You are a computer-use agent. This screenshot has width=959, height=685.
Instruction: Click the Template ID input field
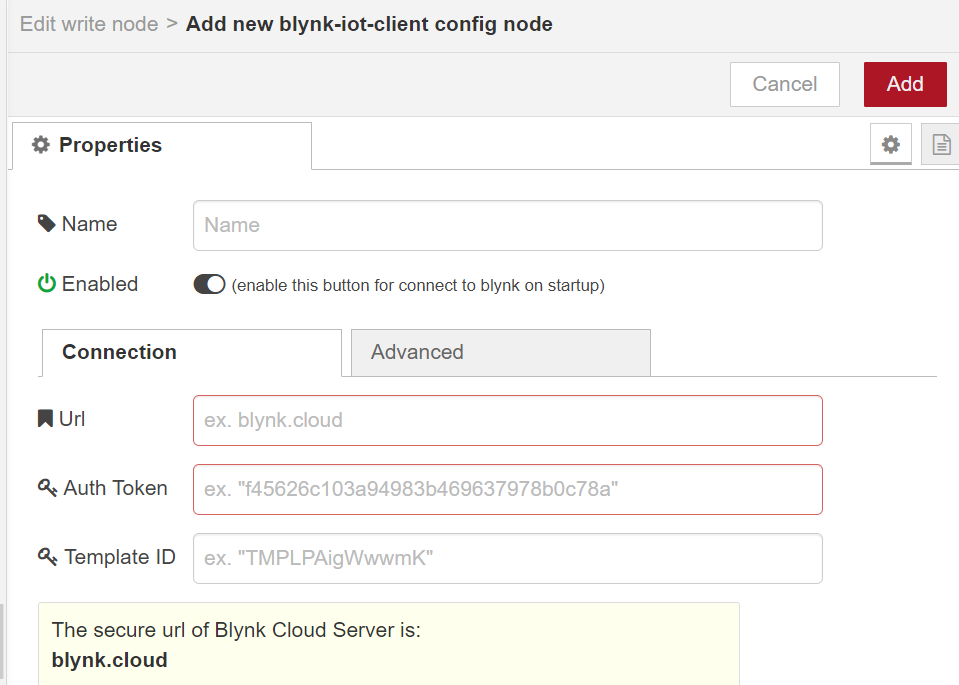click(508, 558)
